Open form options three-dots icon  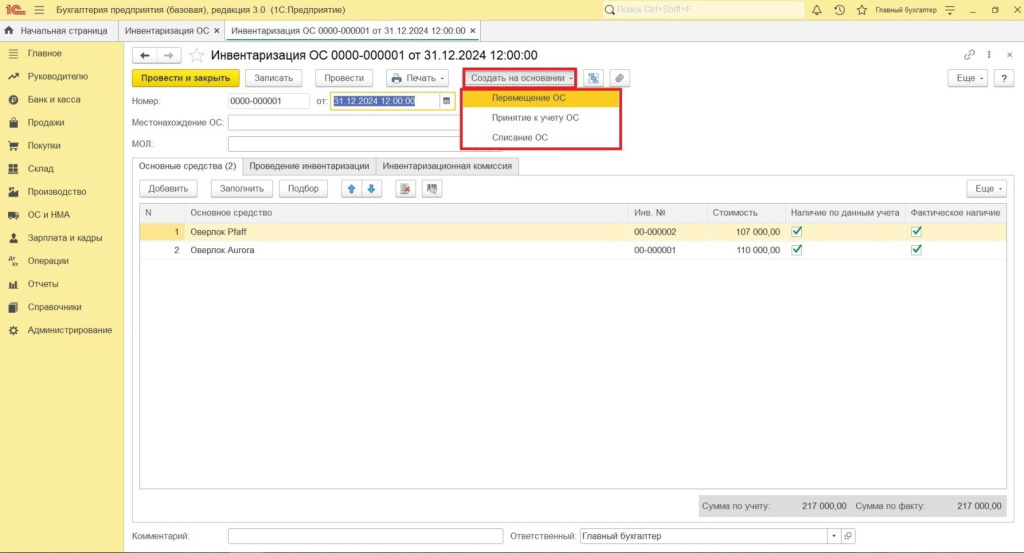989,55
